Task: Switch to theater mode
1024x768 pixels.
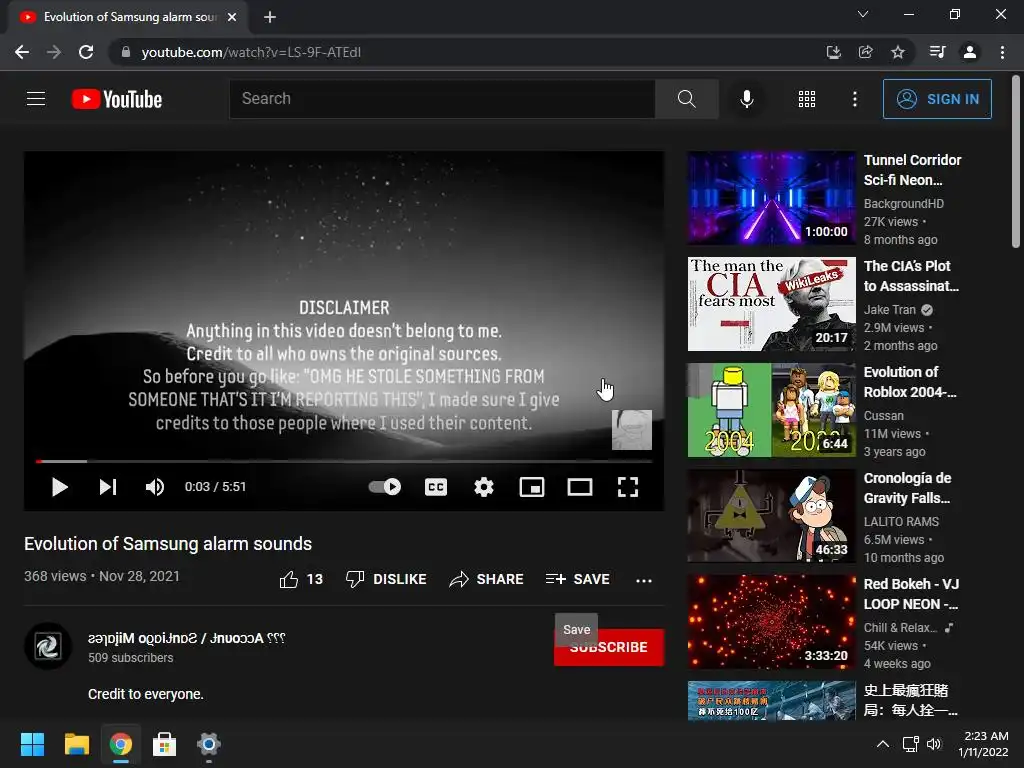Action: 580,487
